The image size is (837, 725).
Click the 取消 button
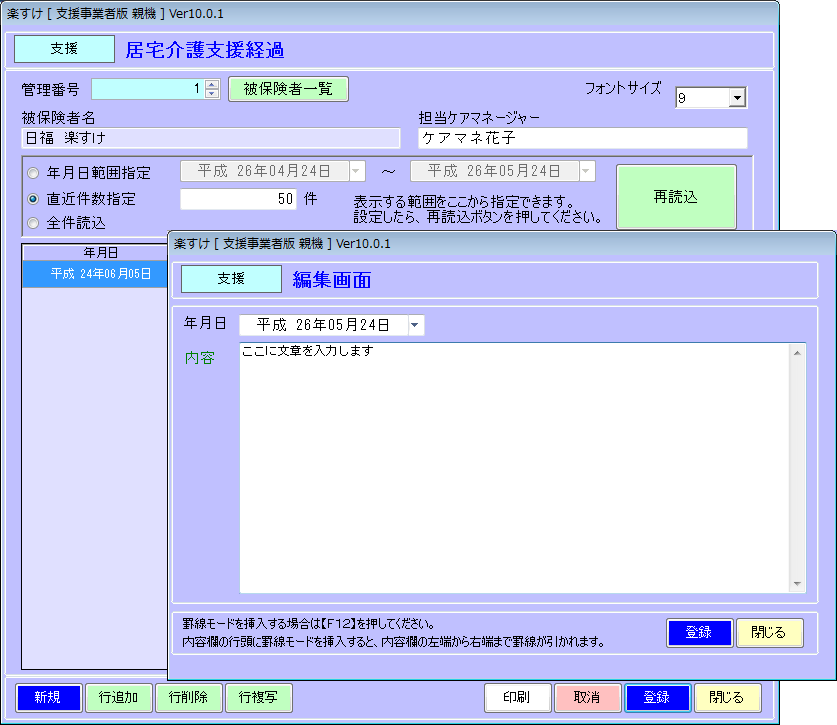click(x=587, y=698)
